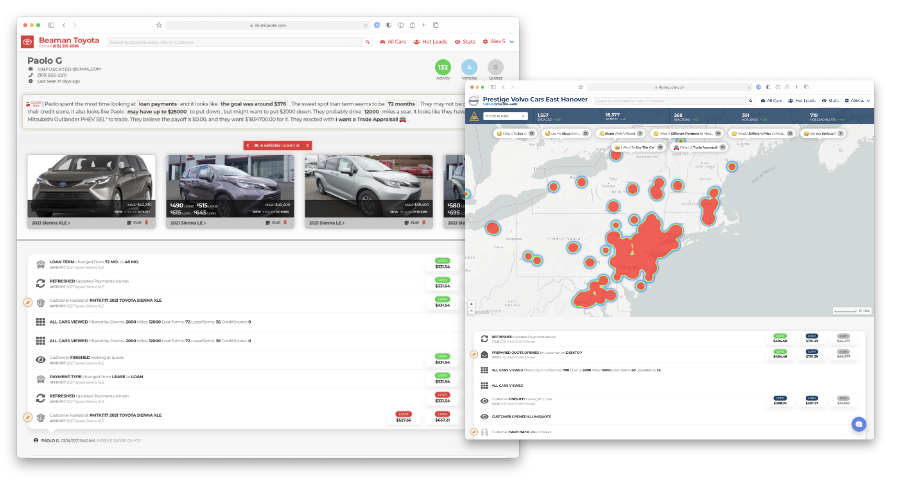The height and width of the screenshot is (480, 900).
Task: Go to previous vehicle using left arrow on red bar
Action: (248, 146)
